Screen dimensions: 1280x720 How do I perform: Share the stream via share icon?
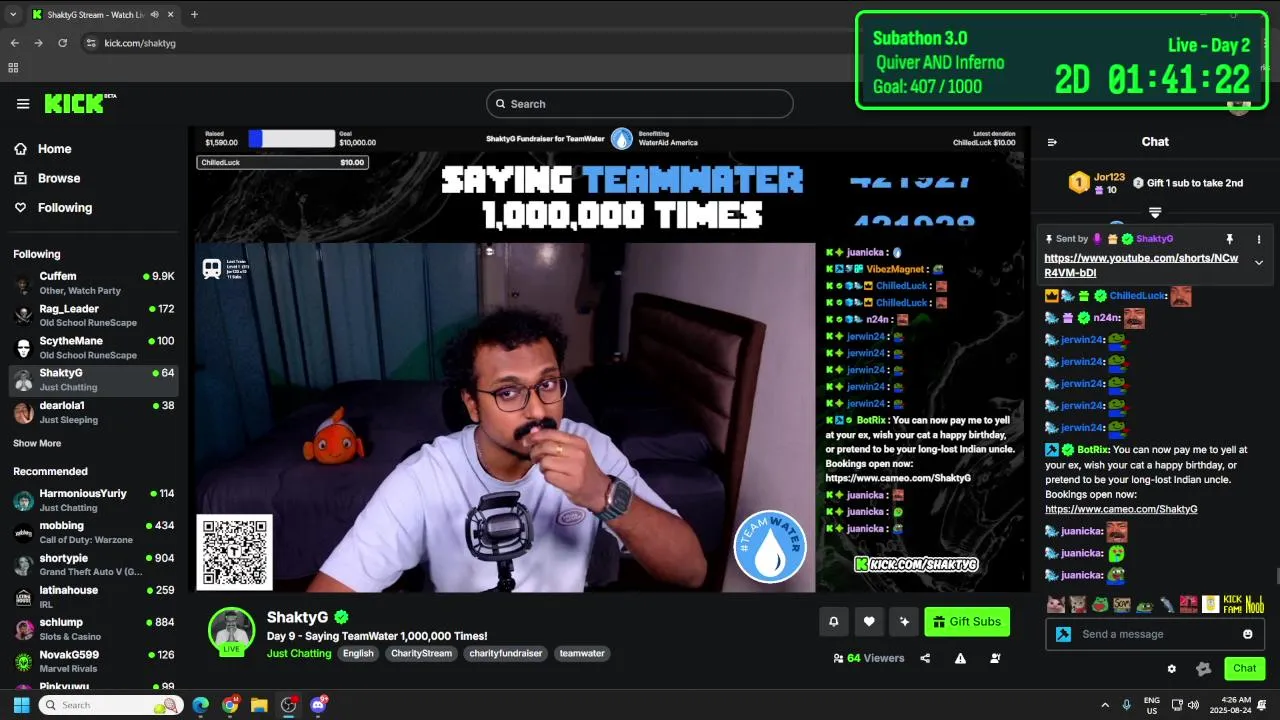tap(925, 658)
